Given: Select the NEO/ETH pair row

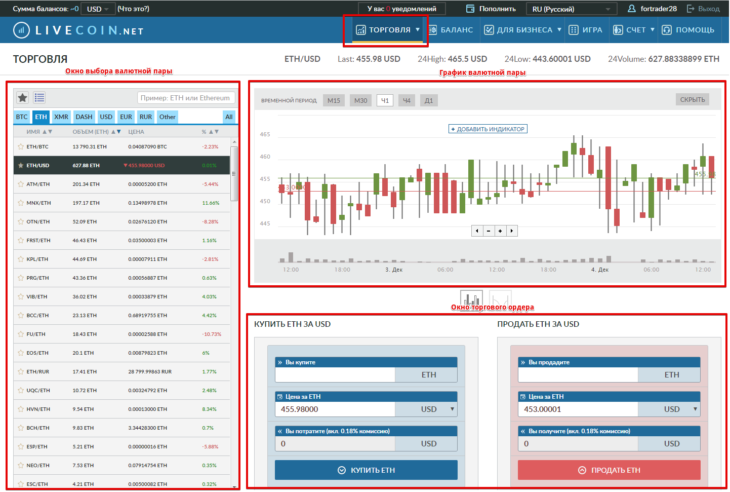Looking at the screenshot, I should click(x=122, y=465).
